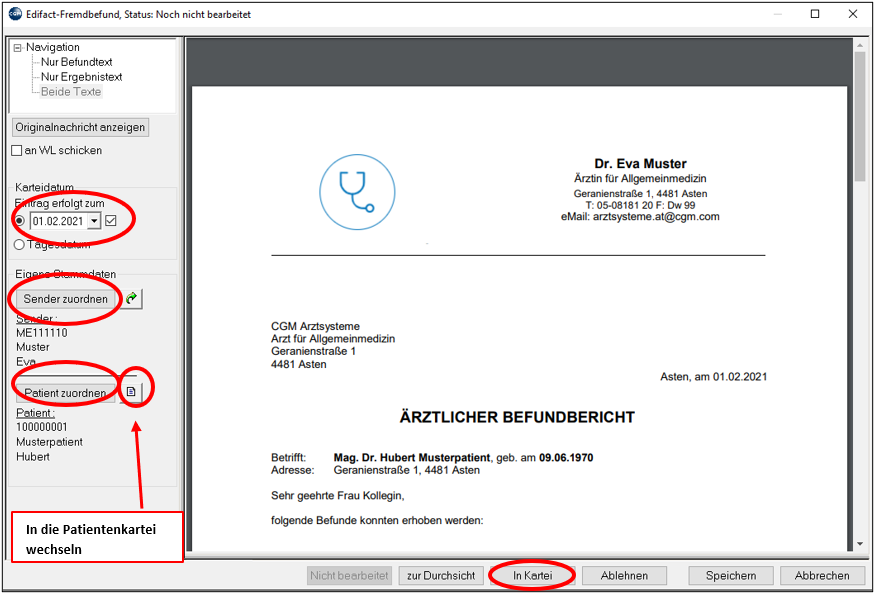Image resolution: width=875 pixels, height=594 pixels.
Task: Open patient record via the document icon
Action: [x=131, y=392]
